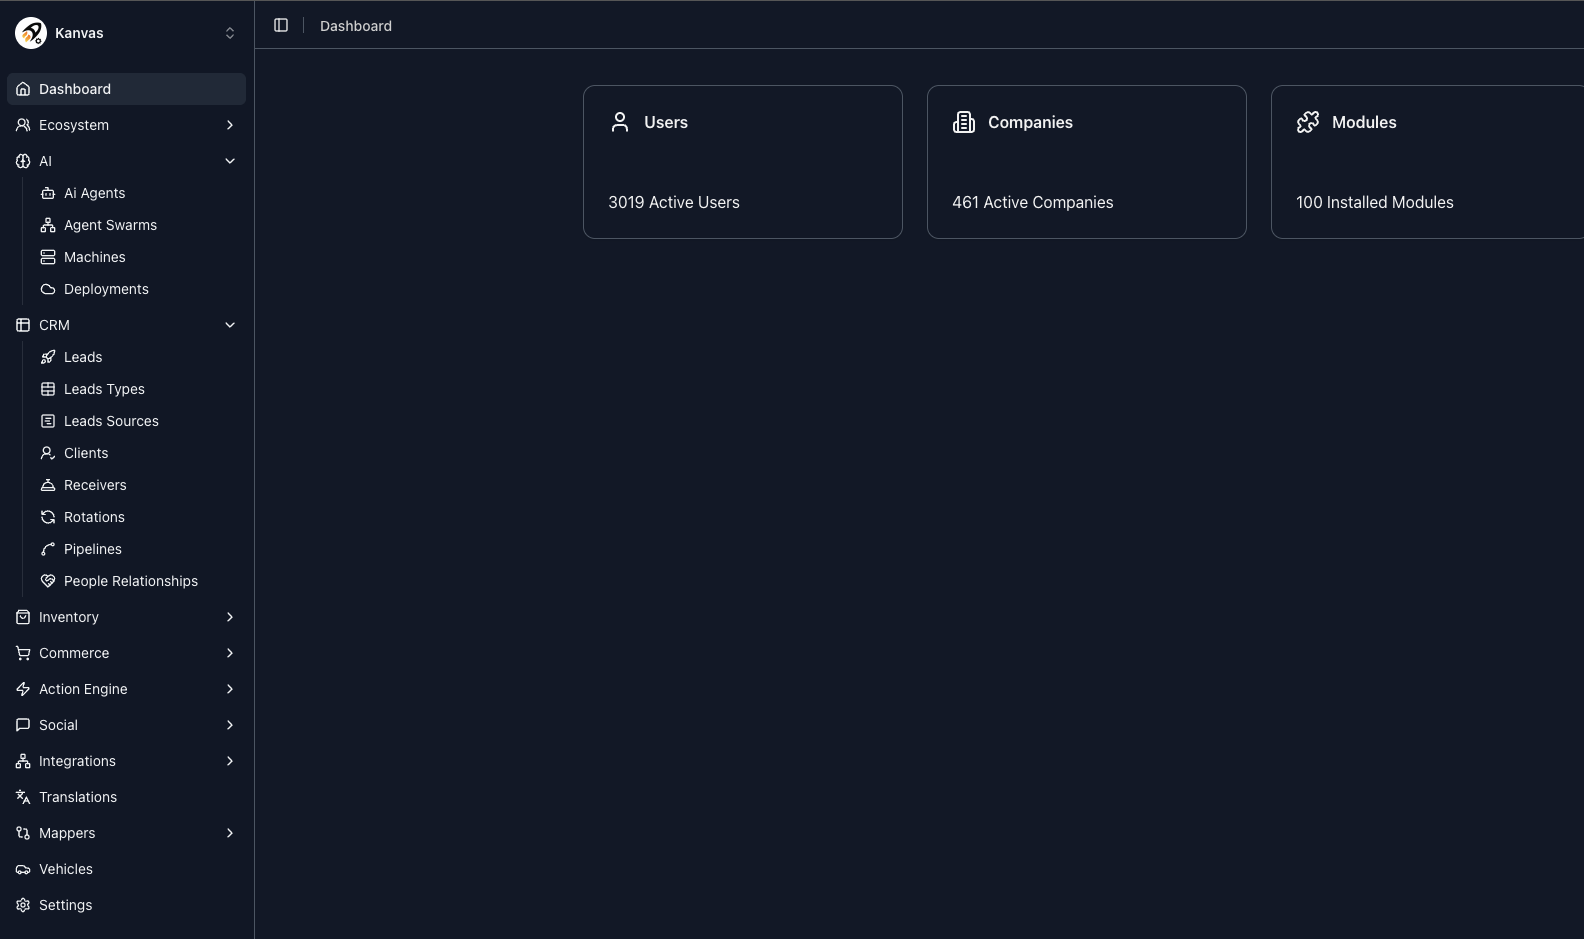Screen dimensions: 1584x939
Task: Collapse the AI section chevron
Action: tap(230, 161)
